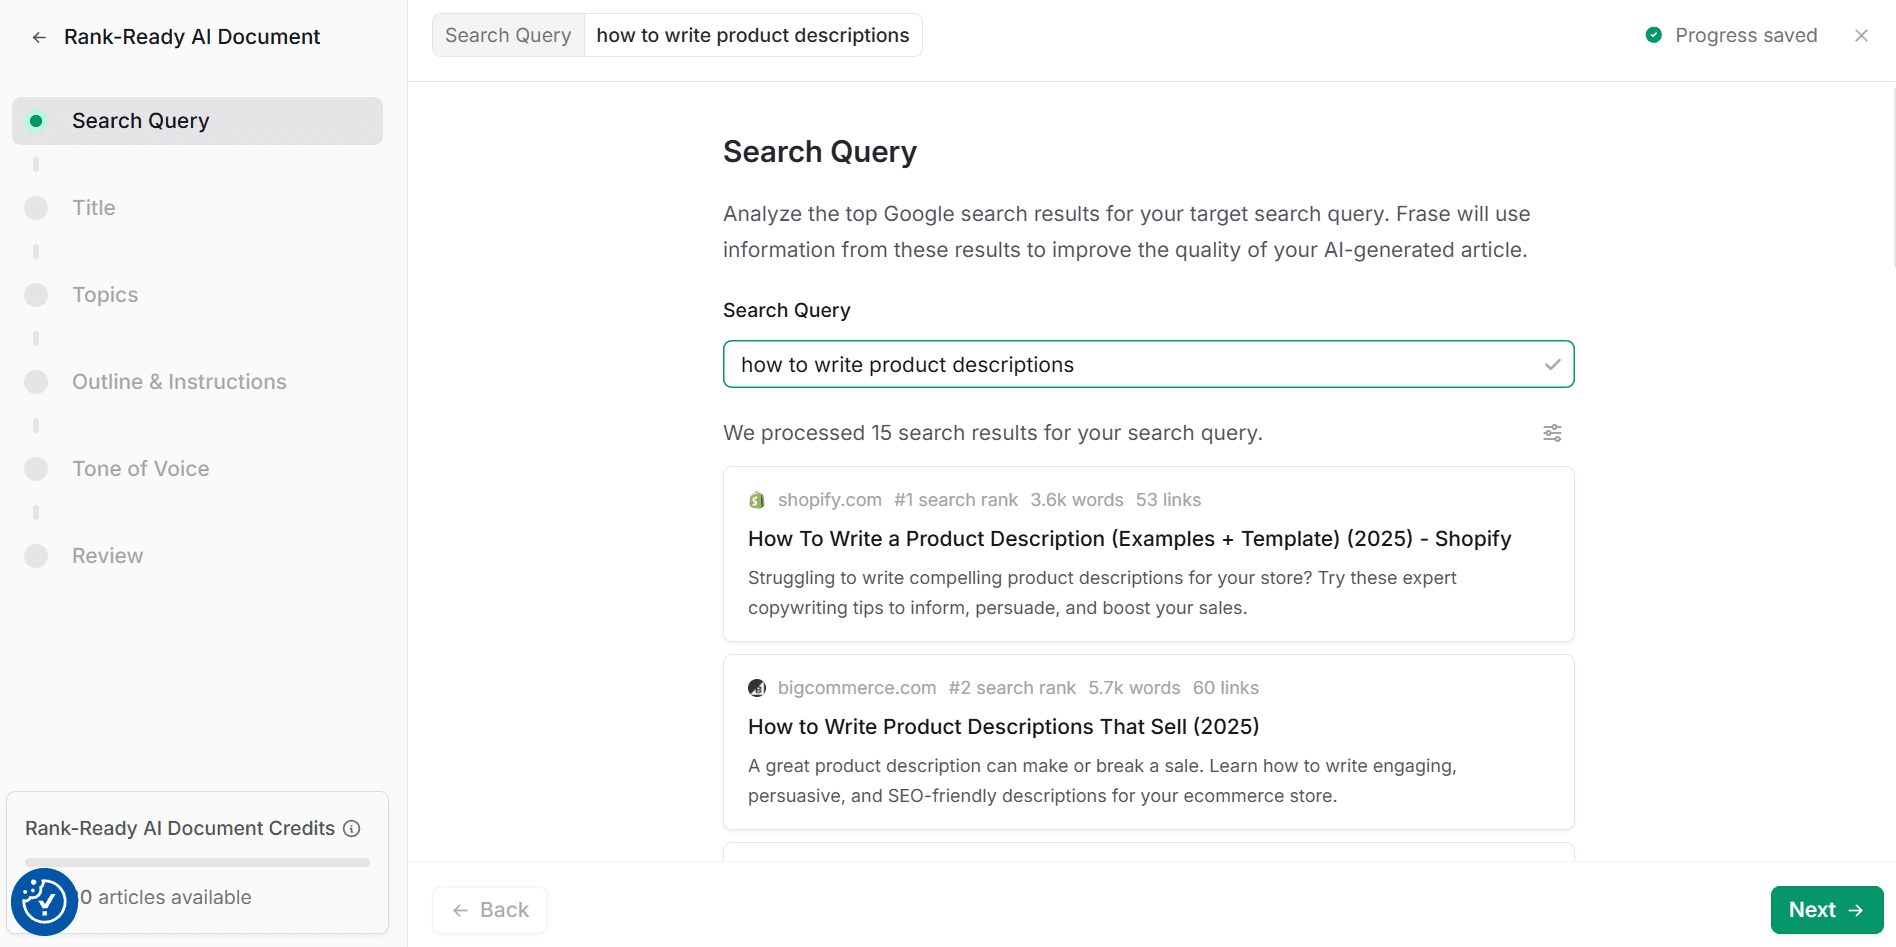Image resolution: width=1896 pixels, height=947 pixels.
Task: Open the Shopify product description result
Action: pyautogui.click(x=1148, y=554)
